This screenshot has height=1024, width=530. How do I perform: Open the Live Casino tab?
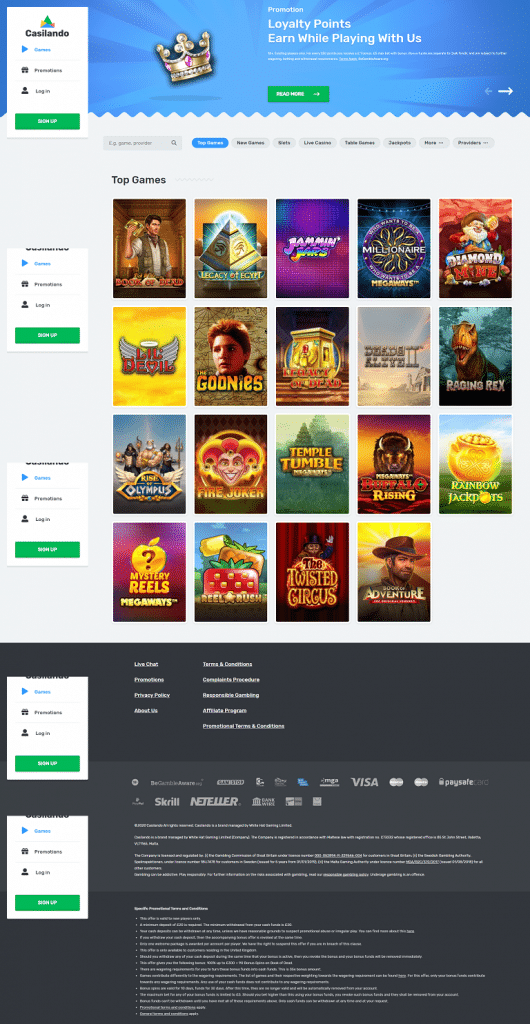[317, 142]
